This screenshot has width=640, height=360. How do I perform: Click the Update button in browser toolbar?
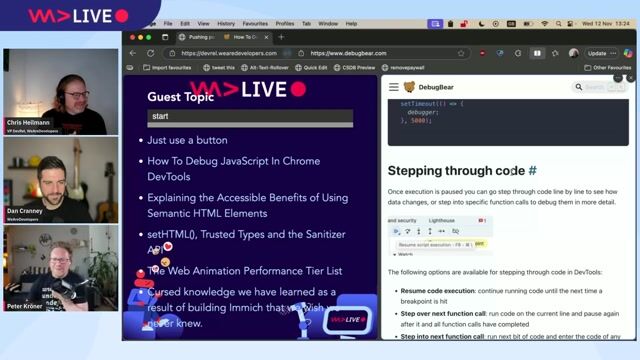click(x=602, y=53)
